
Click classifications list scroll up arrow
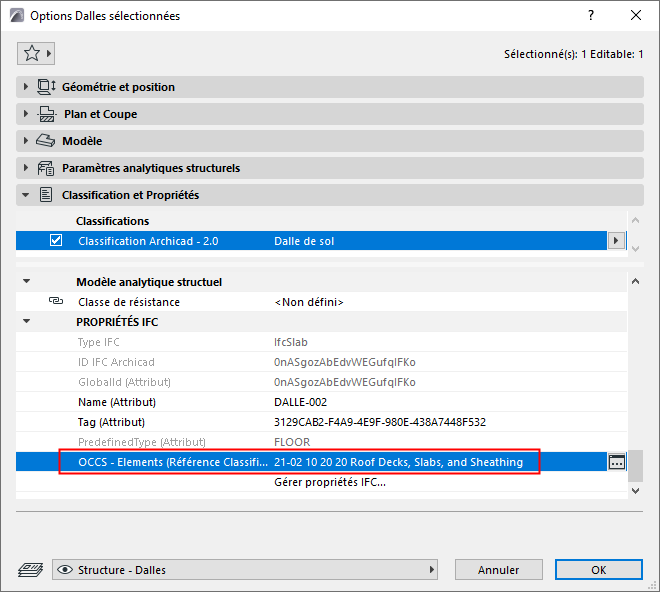[x=636, y=220]
